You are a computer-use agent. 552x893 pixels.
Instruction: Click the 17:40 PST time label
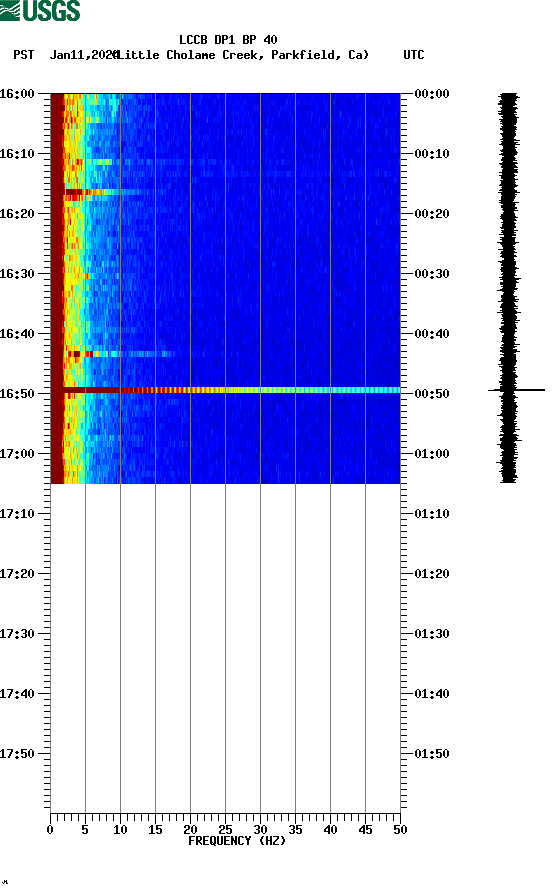(x=17, y=694)
